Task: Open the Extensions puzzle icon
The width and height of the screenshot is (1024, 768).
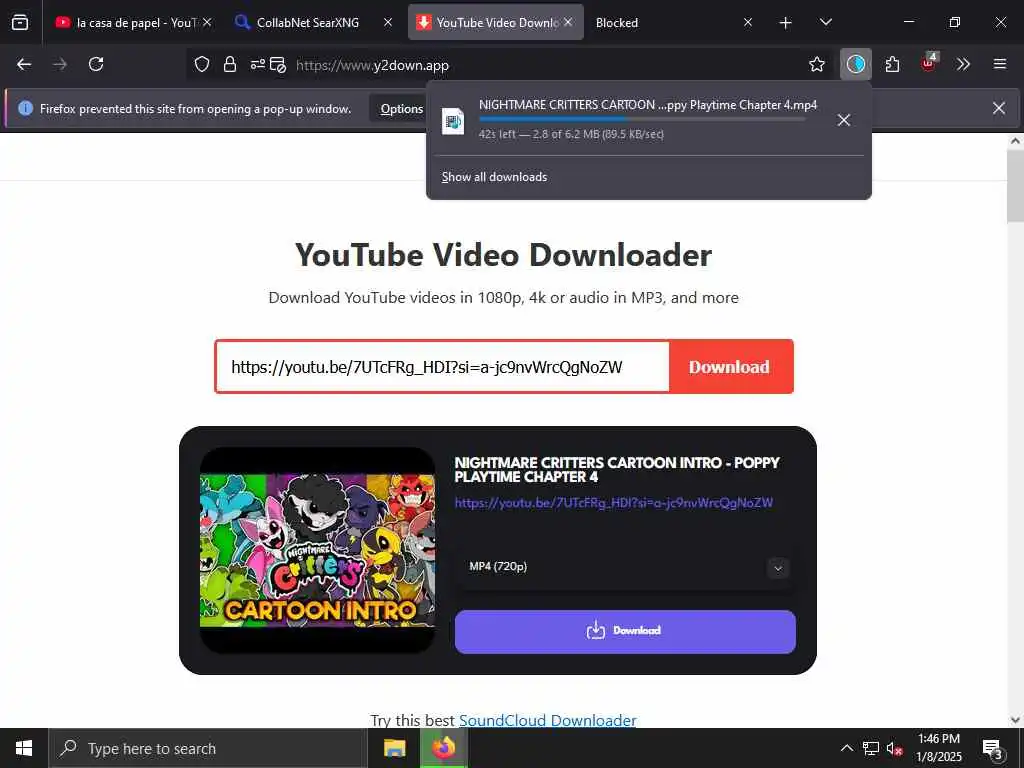Action: [x=892, y=64]
